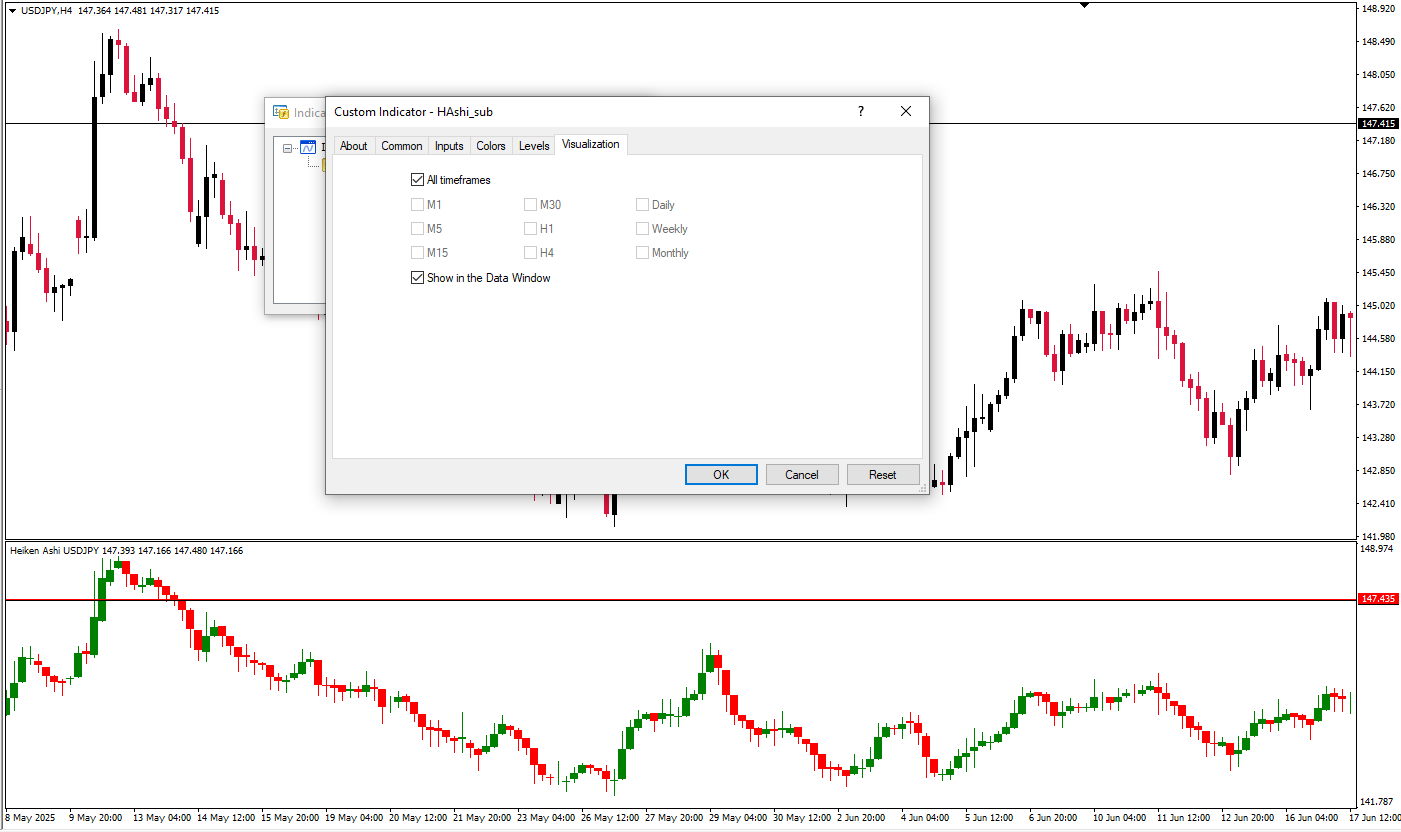Click the help question mark button
The height and width of the screenshot is (832, 1401).
tap(860, 112)
